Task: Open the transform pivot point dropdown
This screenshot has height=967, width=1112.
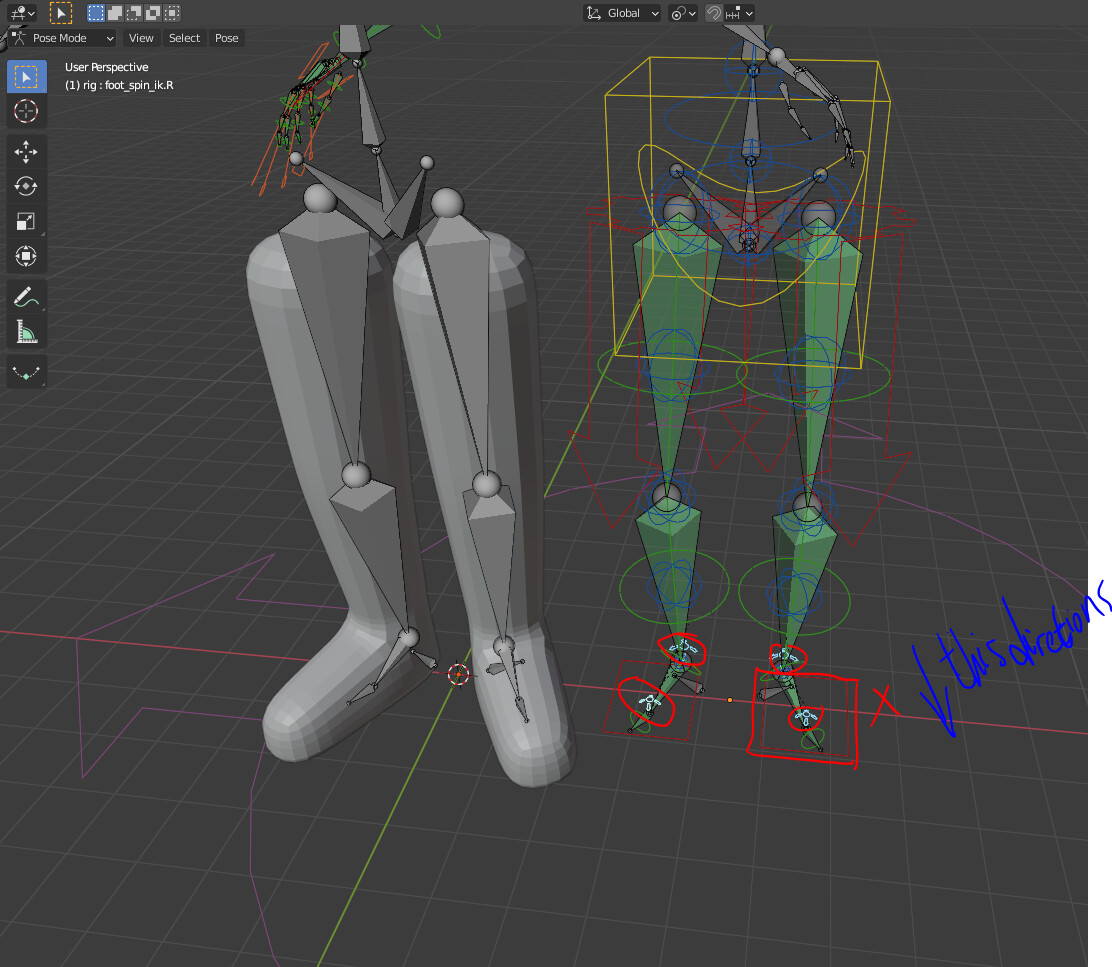Action: pyautogui.click(x=684, y=13)
